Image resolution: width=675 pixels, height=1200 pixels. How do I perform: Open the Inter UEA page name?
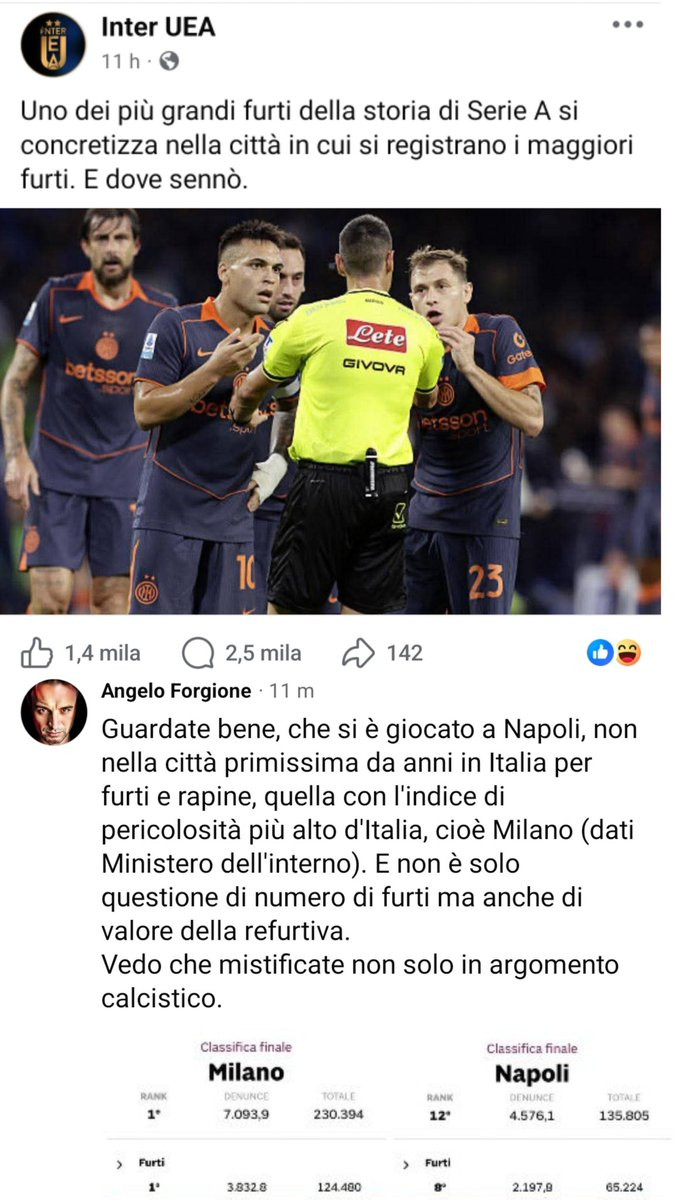pyautogui.click(x=158, y=27)
